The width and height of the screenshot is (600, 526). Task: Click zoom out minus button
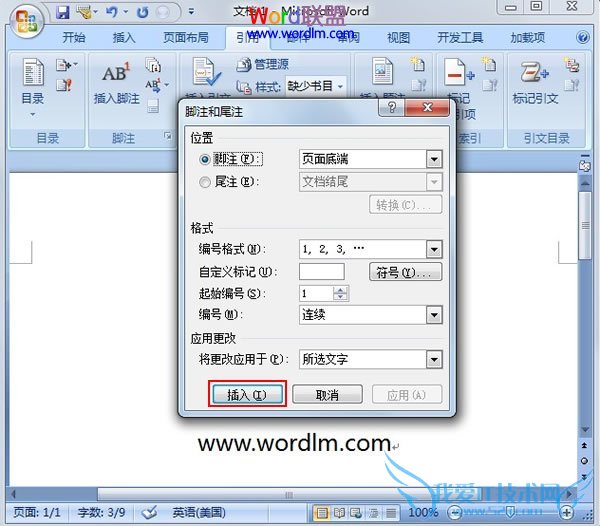[455, 513]
